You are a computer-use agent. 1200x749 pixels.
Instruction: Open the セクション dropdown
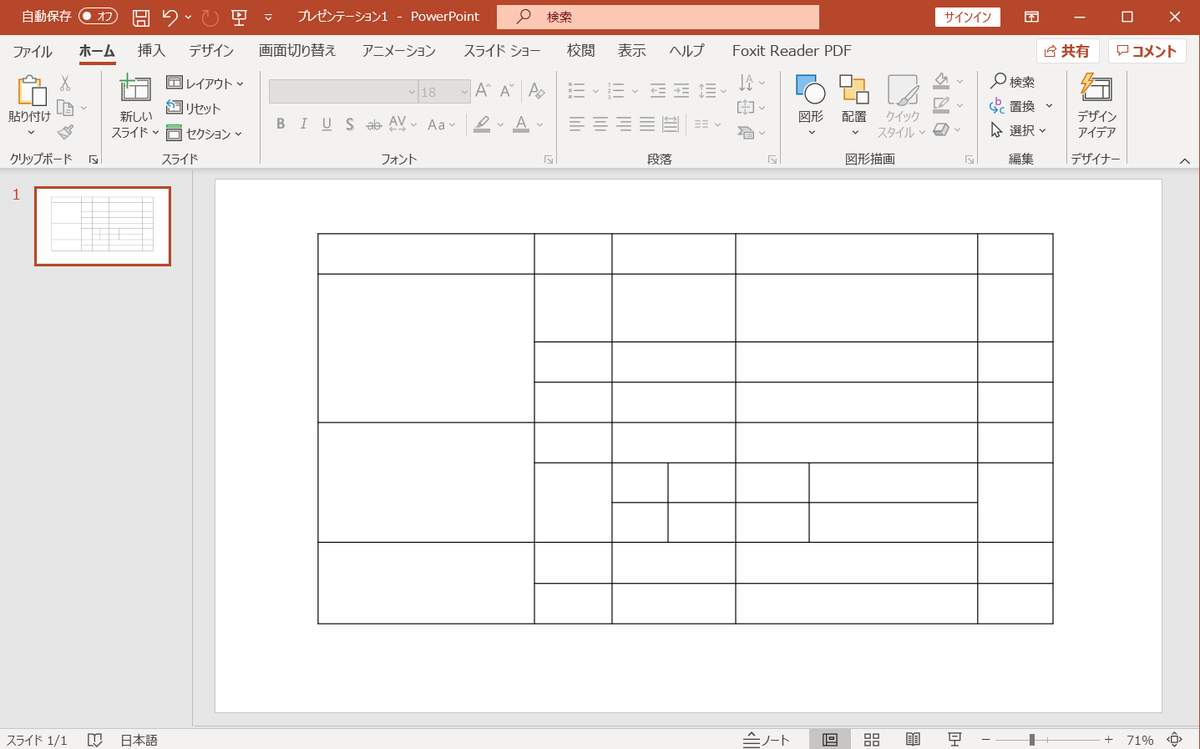tap(205, 133)
